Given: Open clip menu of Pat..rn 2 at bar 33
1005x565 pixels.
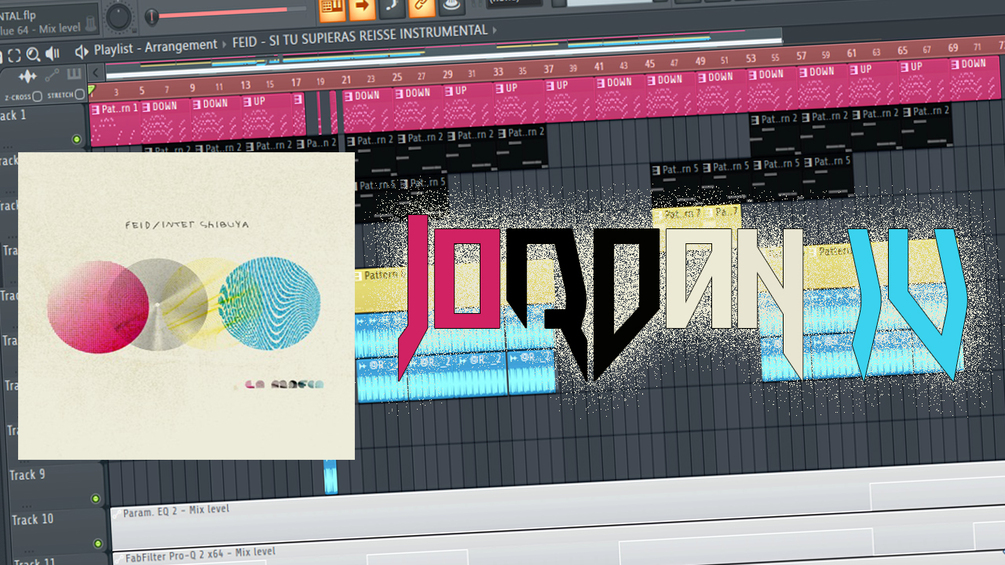Looking at the screenshot, I should pyautogui.click(x=502, y=134).
